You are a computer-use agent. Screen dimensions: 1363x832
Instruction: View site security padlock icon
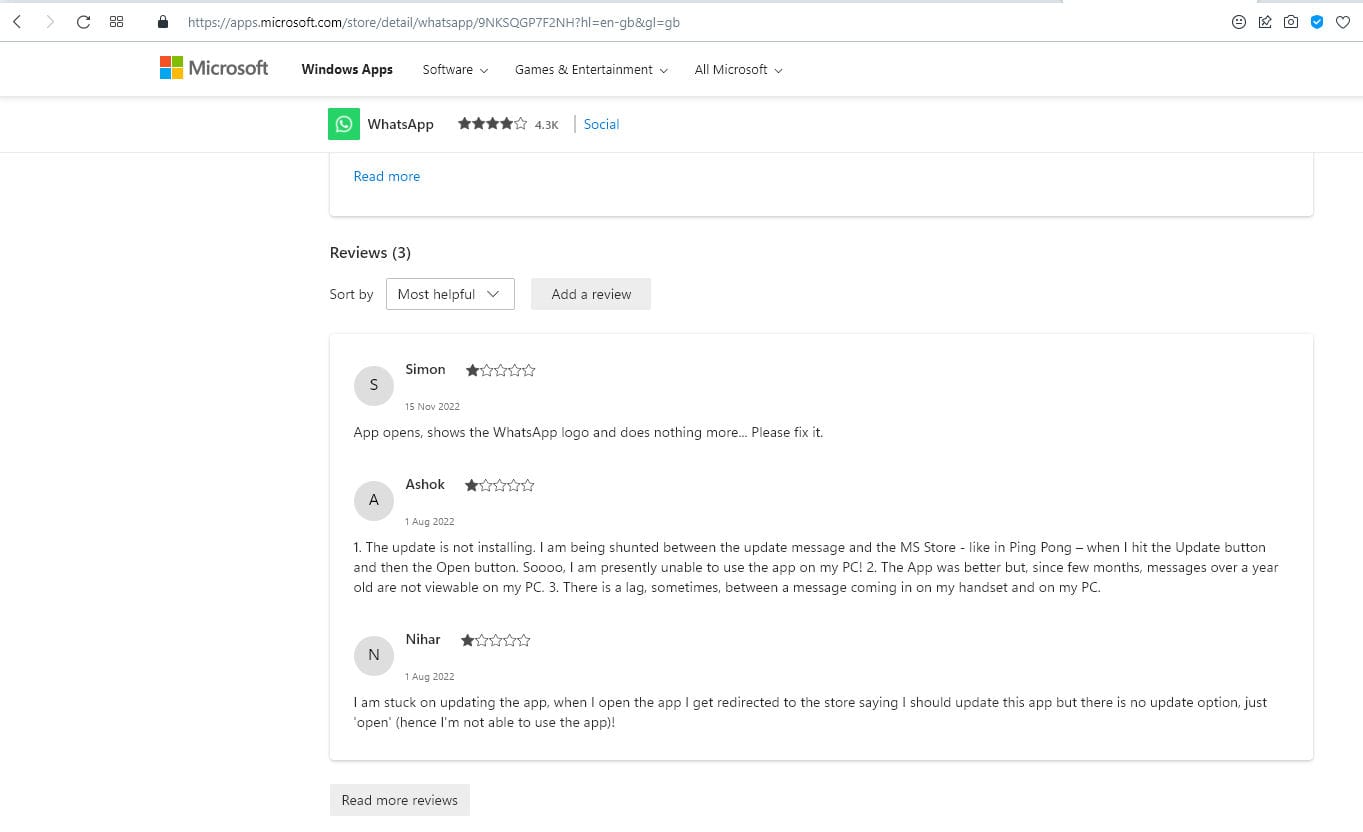[x=163, y=22]
